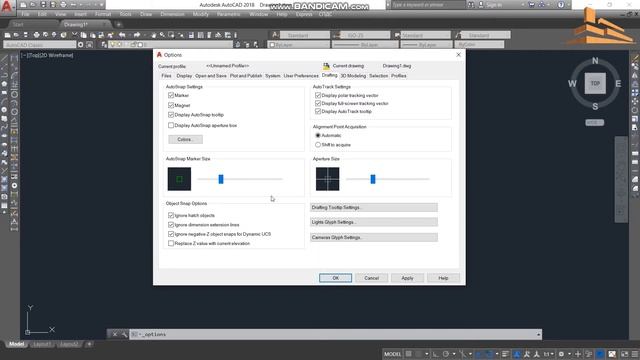
Task: Click the status bar customization menu icon
Action: (x=634, y=354)
